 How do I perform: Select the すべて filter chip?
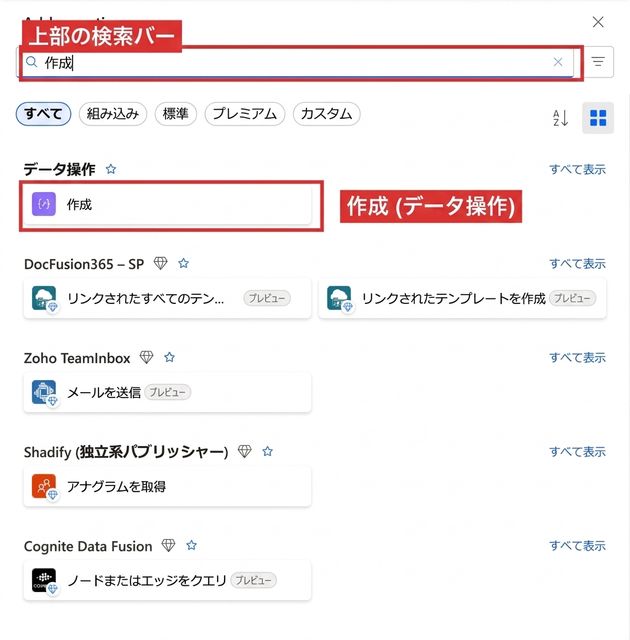pyautogui.click(x=43, y=114)
